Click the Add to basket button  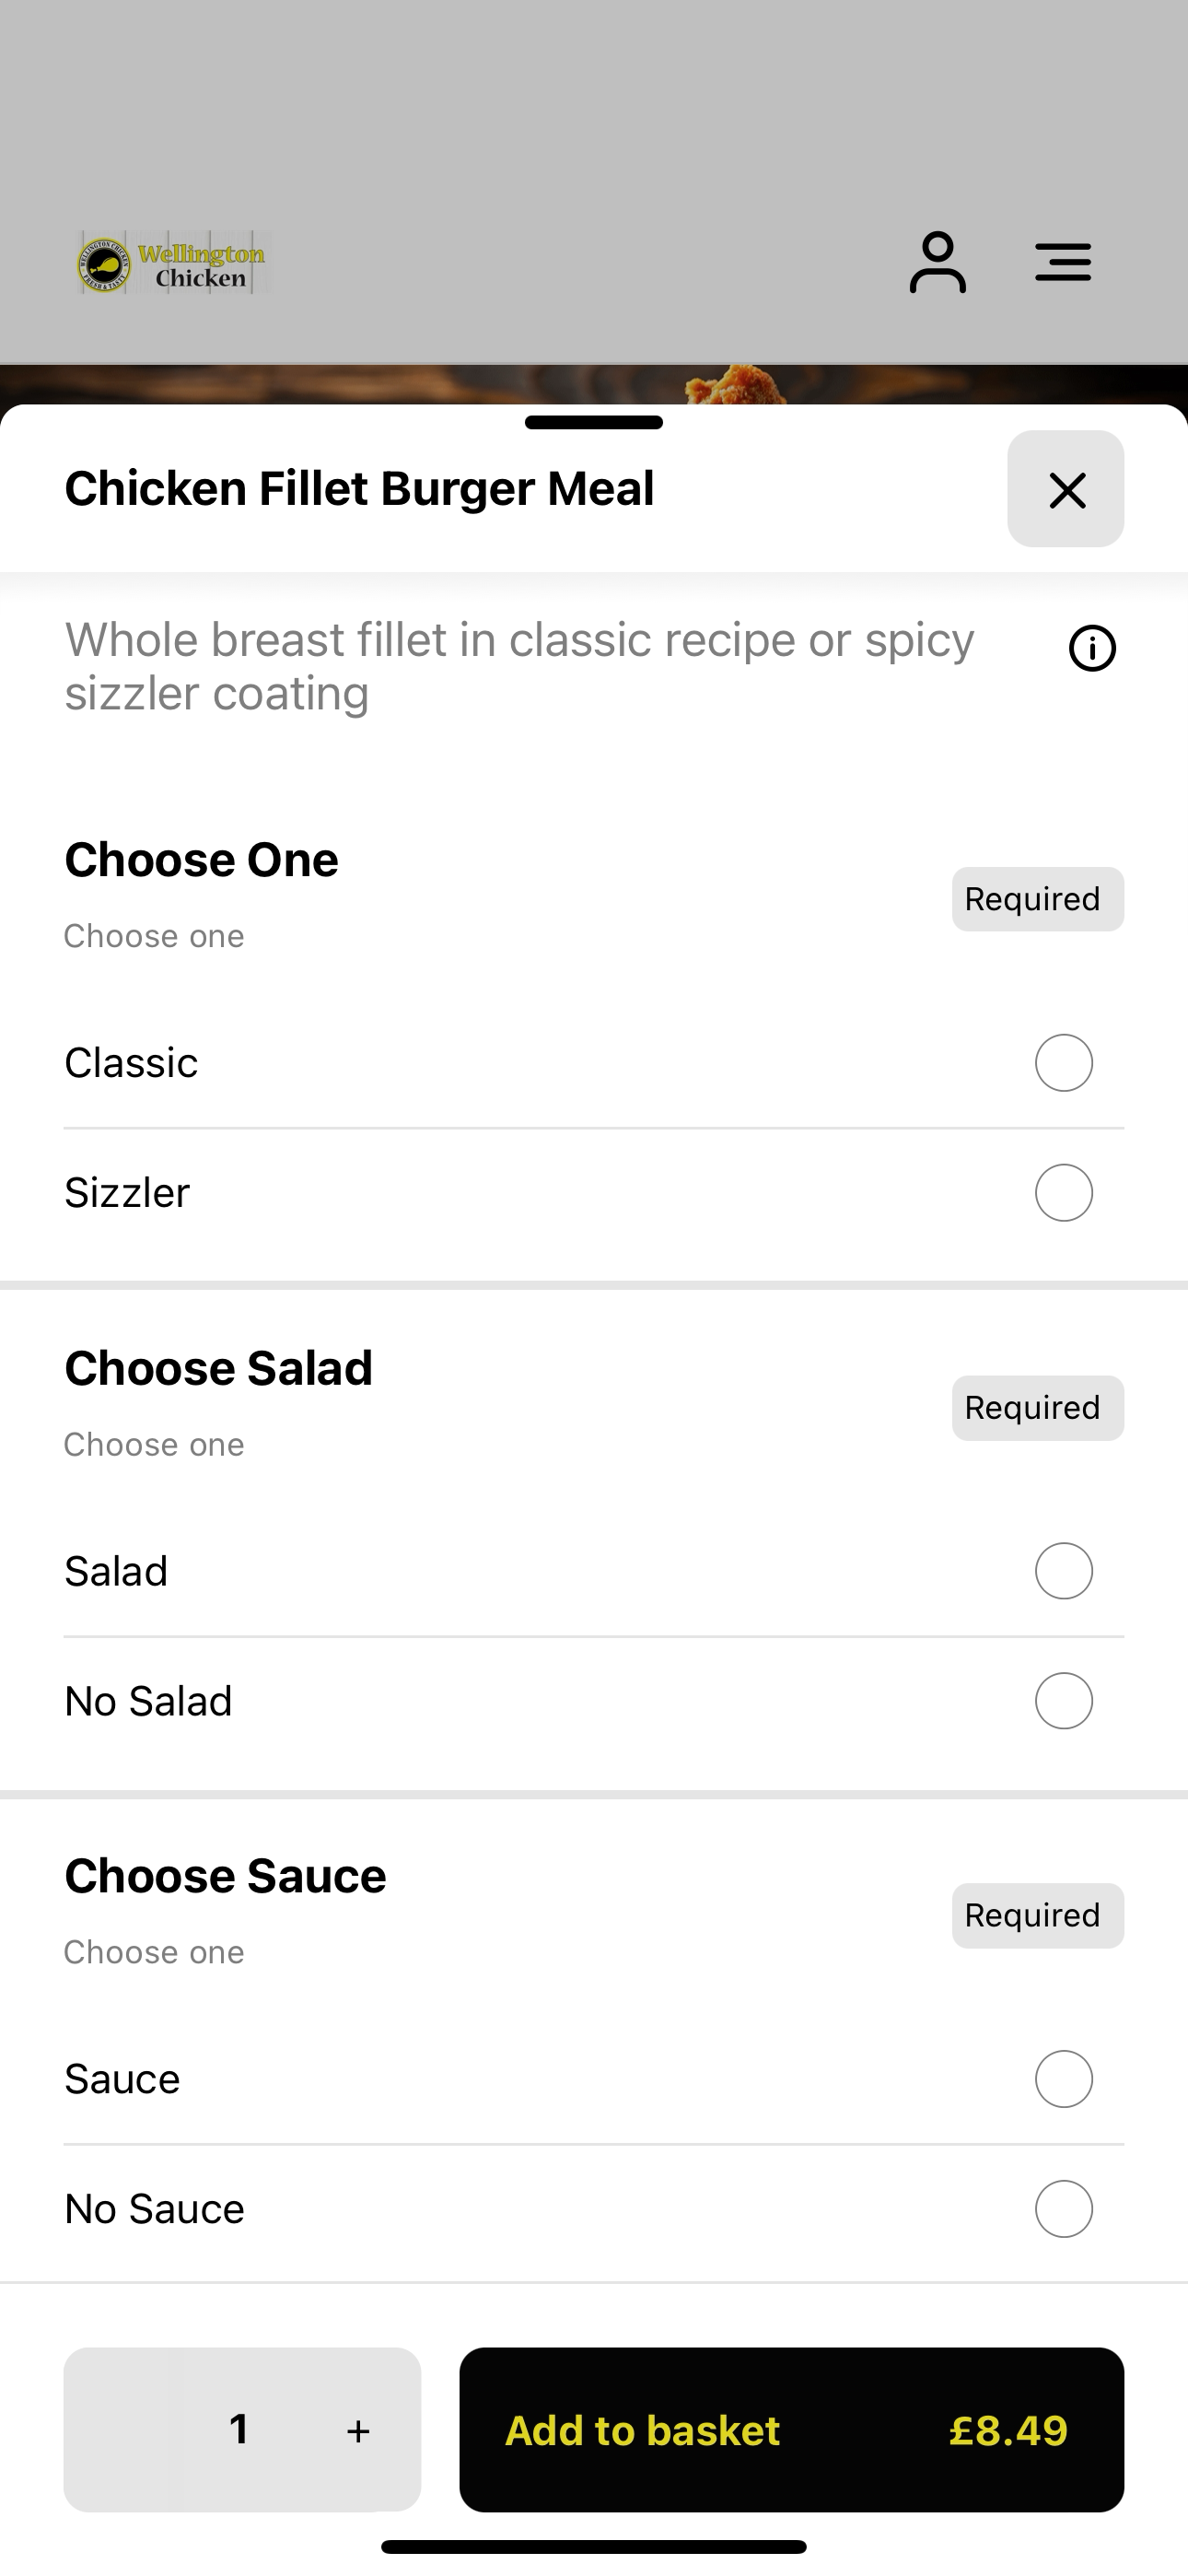[x=792, y=2430]
